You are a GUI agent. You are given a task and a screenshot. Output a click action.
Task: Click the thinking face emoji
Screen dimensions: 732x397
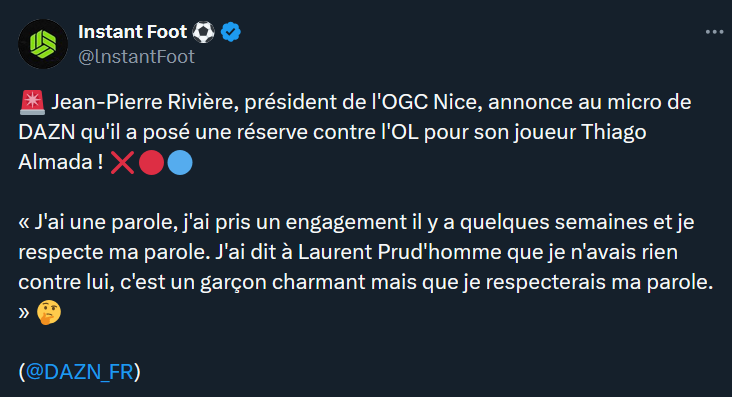49,312
